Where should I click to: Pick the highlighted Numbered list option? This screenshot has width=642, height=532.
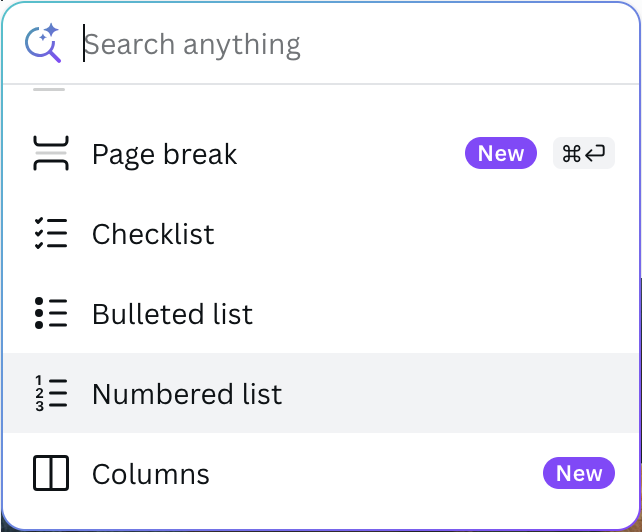187,393
